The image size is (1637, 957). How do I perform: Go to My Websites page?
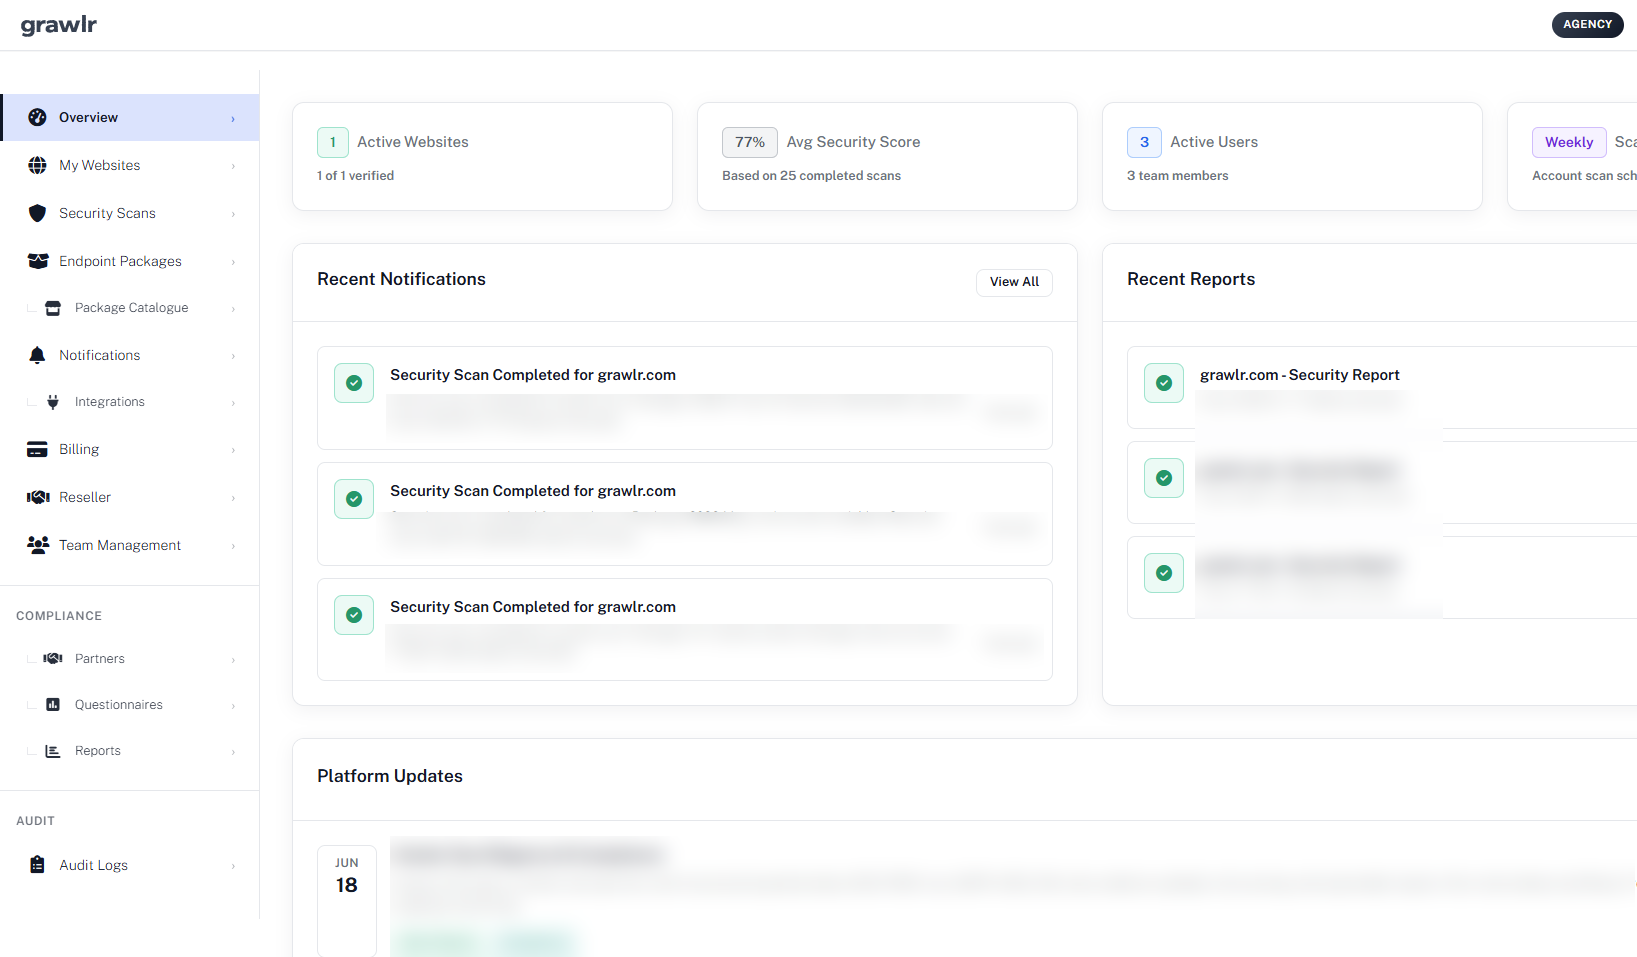130,165
